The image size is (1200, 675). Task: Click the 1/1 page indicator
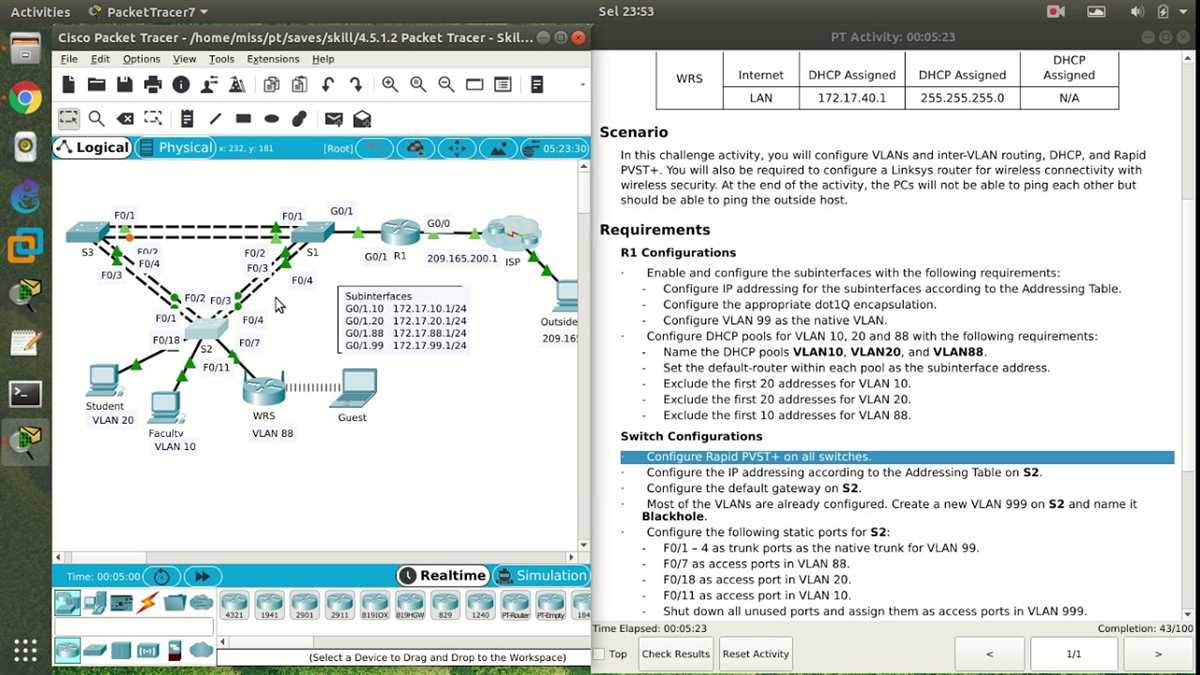(1074, 654)
